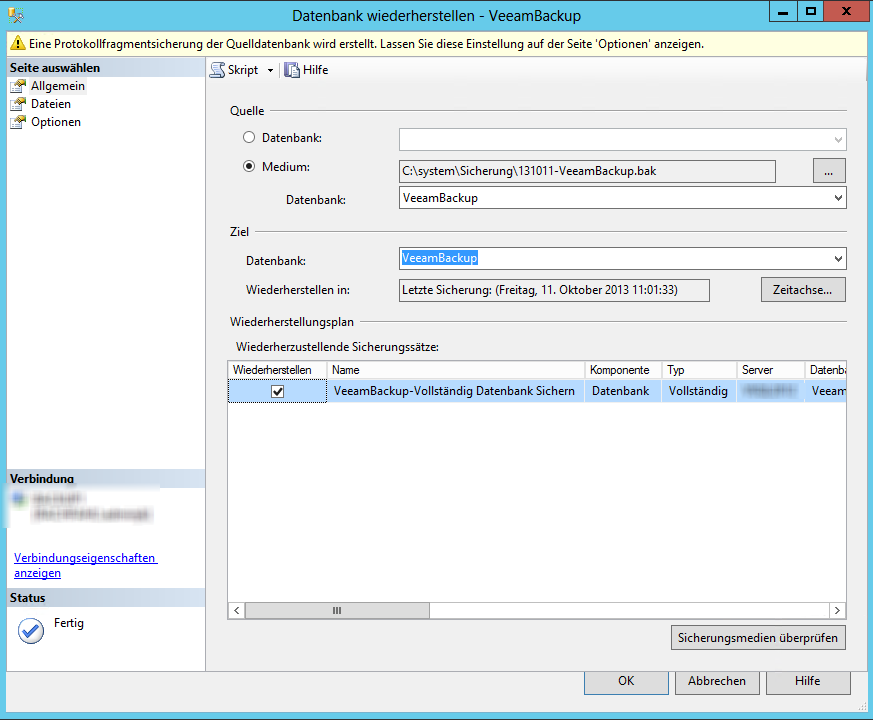Image resolution: width=873 pixels, height=720 pixels.
Task: Minimize the restore dialog window
Action: (783, 12)
